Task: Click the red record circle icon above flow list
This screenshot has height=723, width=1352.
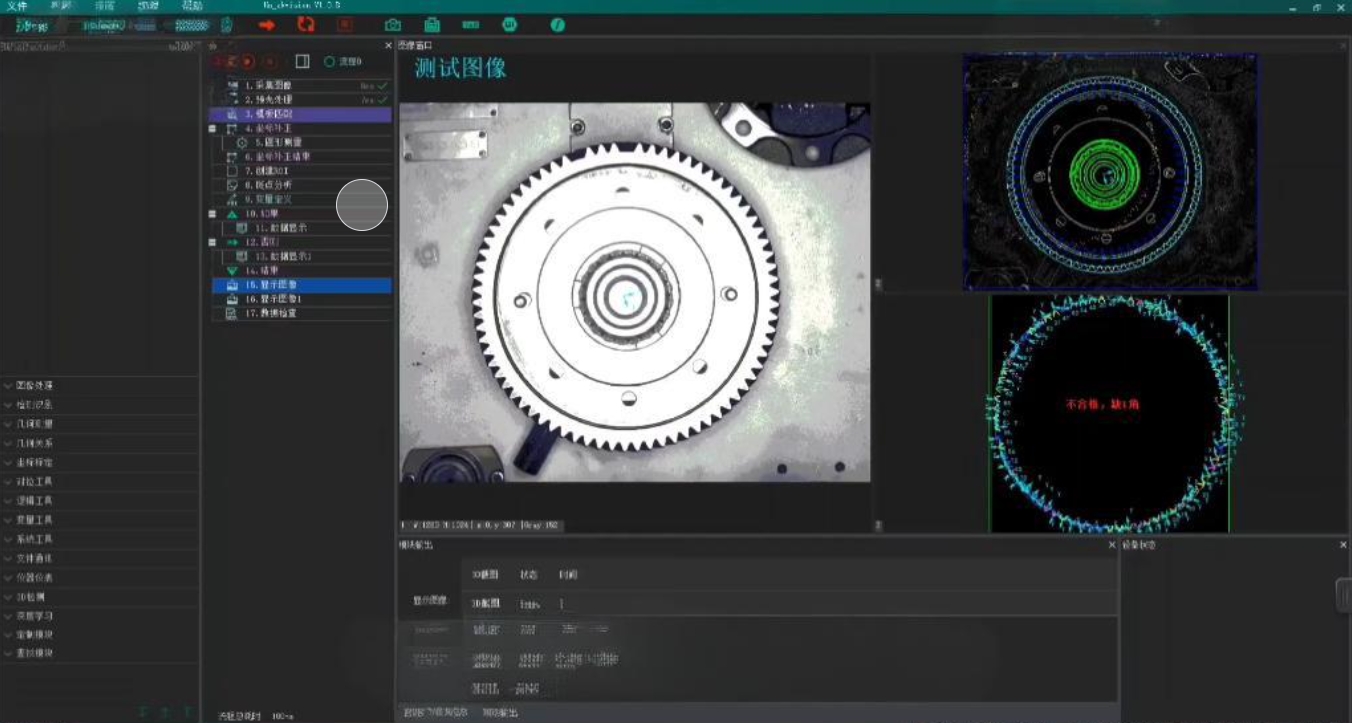Action: (x=247, y=62)
